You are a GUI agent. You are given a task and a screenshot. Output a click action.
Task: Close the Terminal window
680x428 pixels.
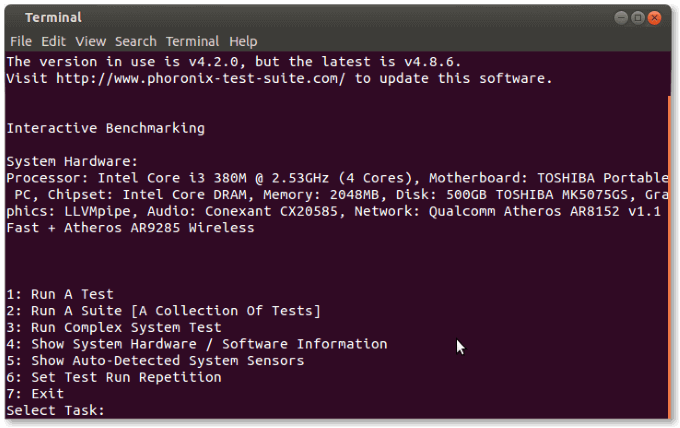tap(657, 18)
